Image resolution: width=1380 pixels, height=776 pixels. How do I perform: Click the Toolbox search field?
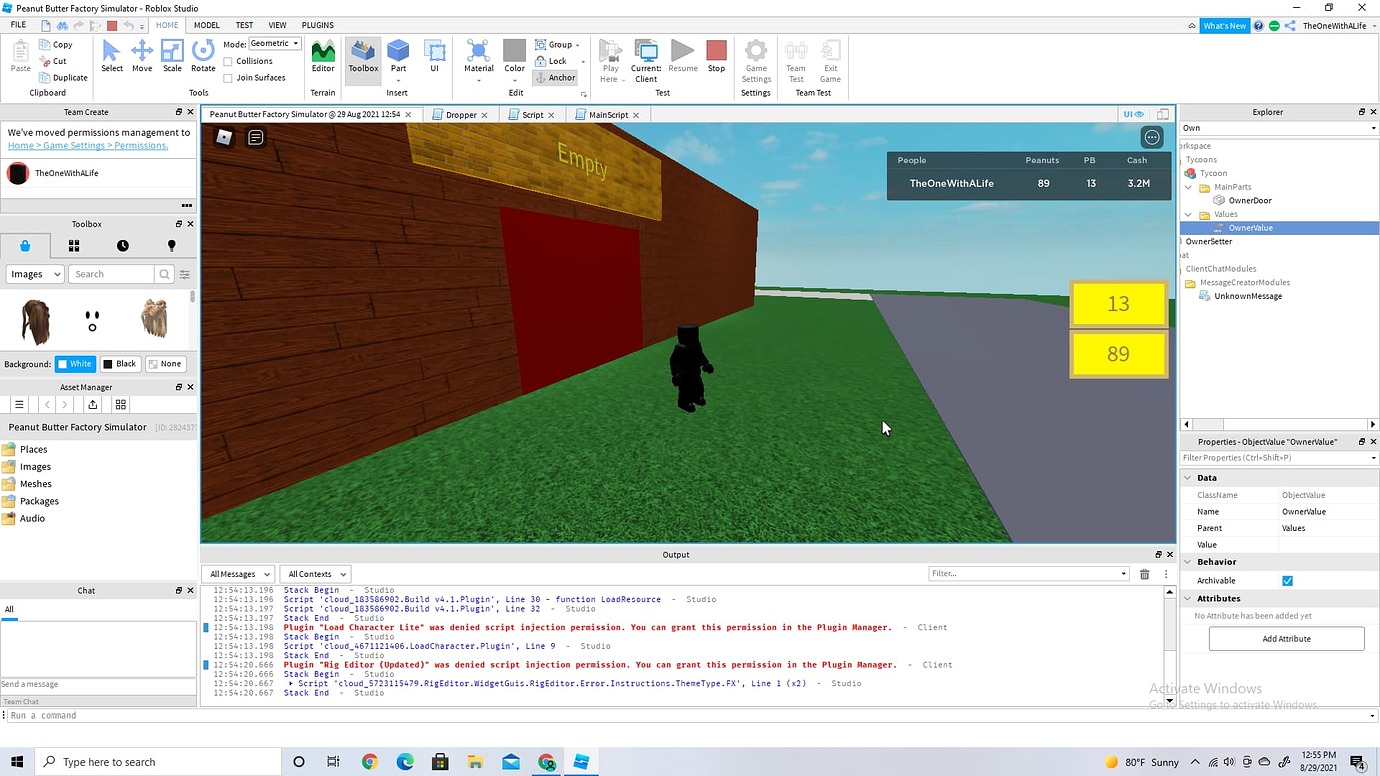[111, 274]
